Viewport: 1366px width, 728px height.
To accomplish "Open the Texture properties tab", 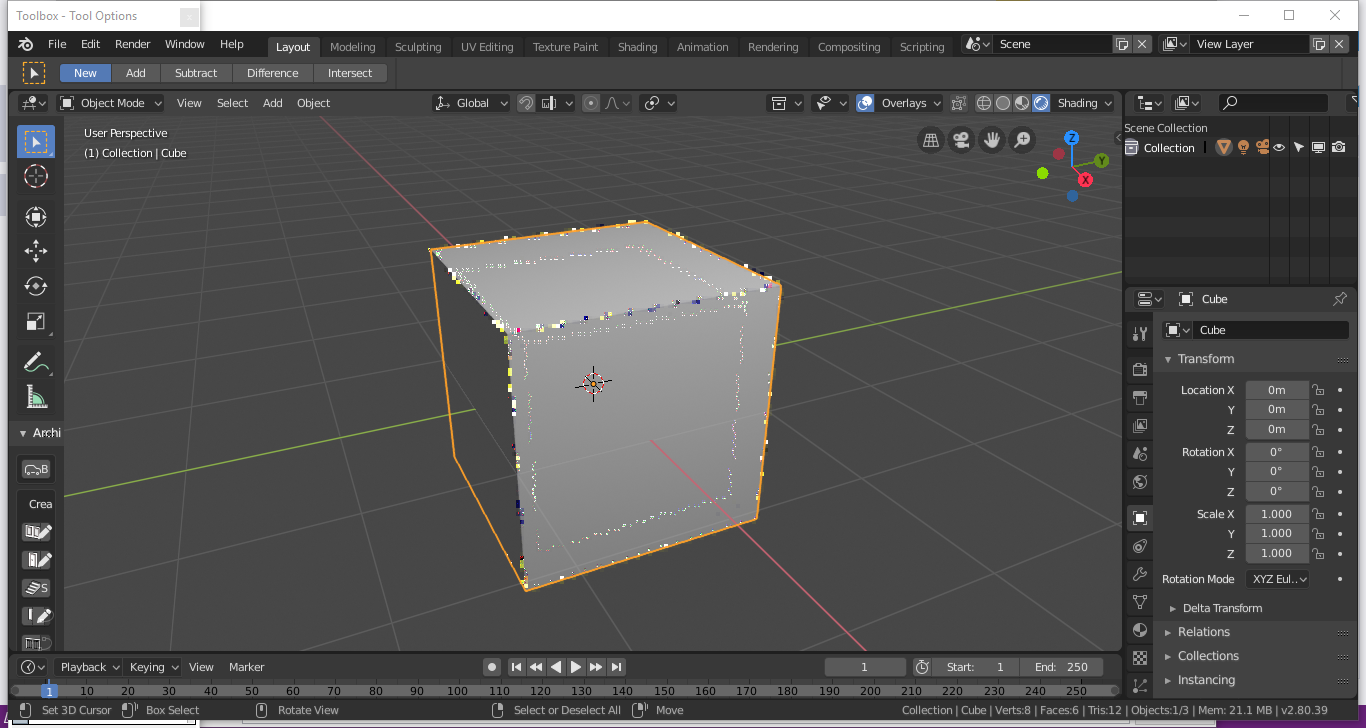I will coord(1140,658).
